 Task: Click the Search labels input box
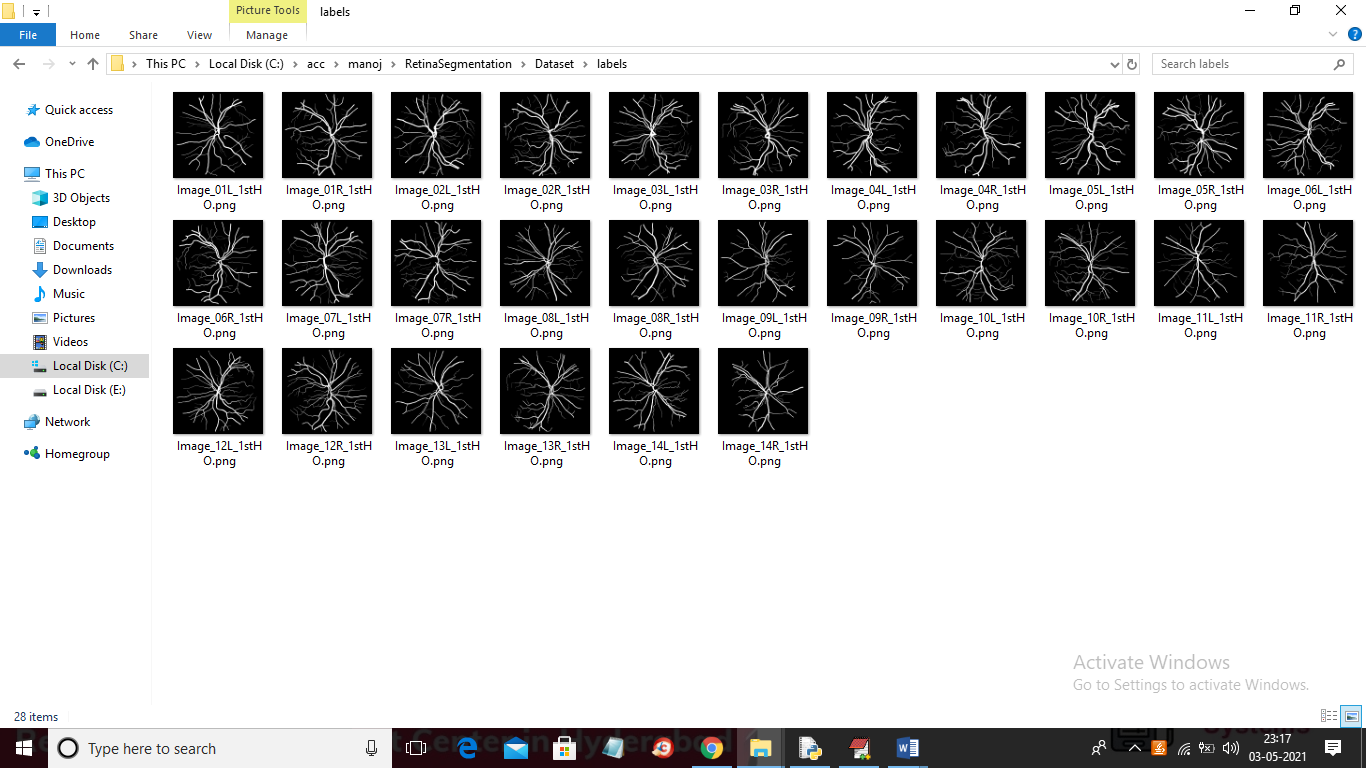(x=1243, y=64)
